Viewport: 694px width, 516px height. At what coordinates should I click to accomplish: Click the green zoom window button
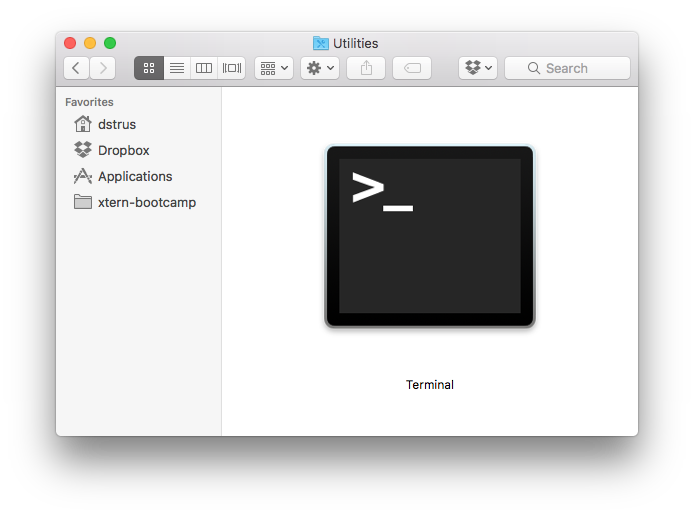(x=110, y=43)
